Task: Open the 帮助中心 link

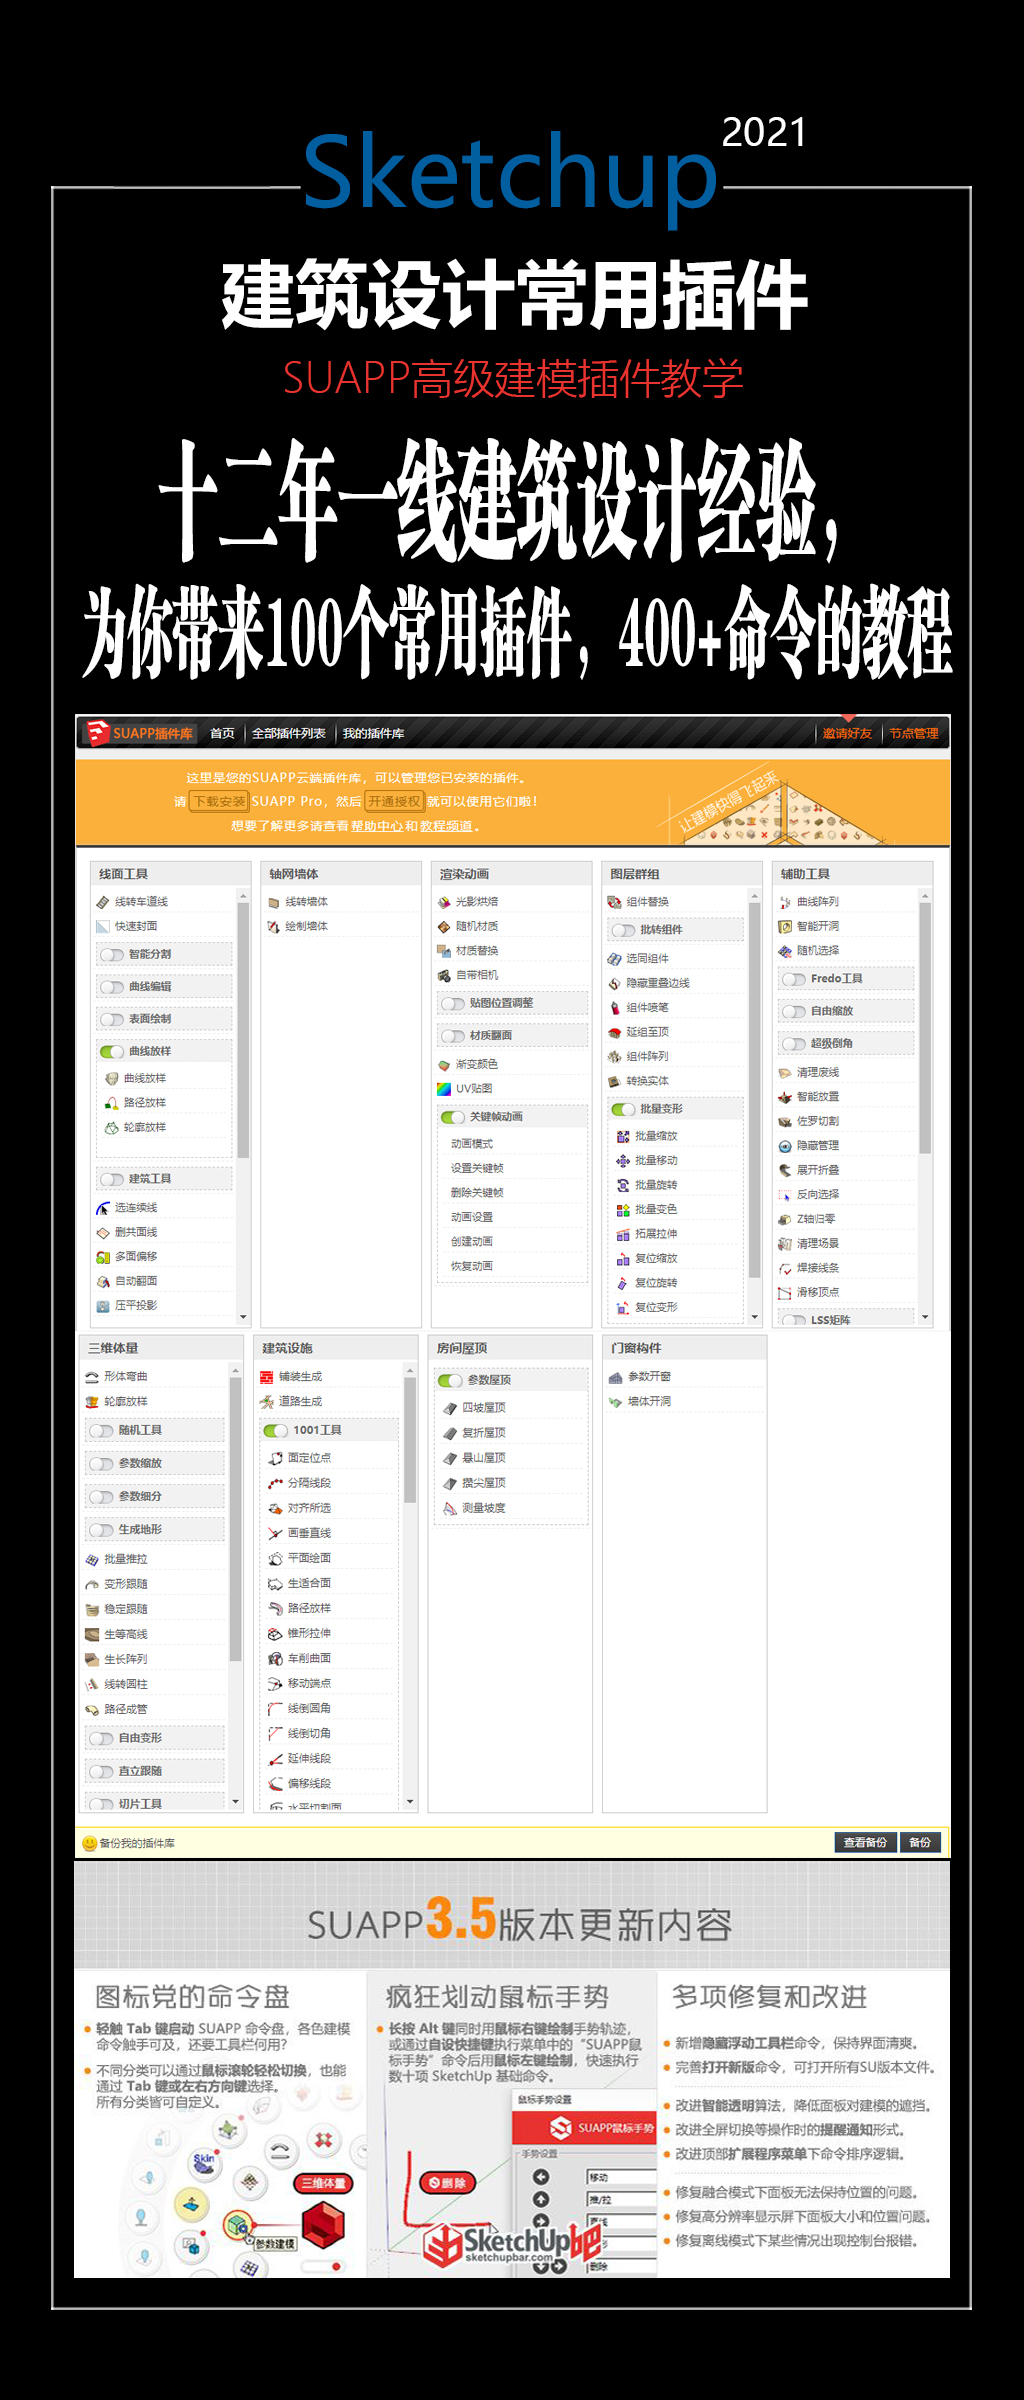Action: pos(377,827)
